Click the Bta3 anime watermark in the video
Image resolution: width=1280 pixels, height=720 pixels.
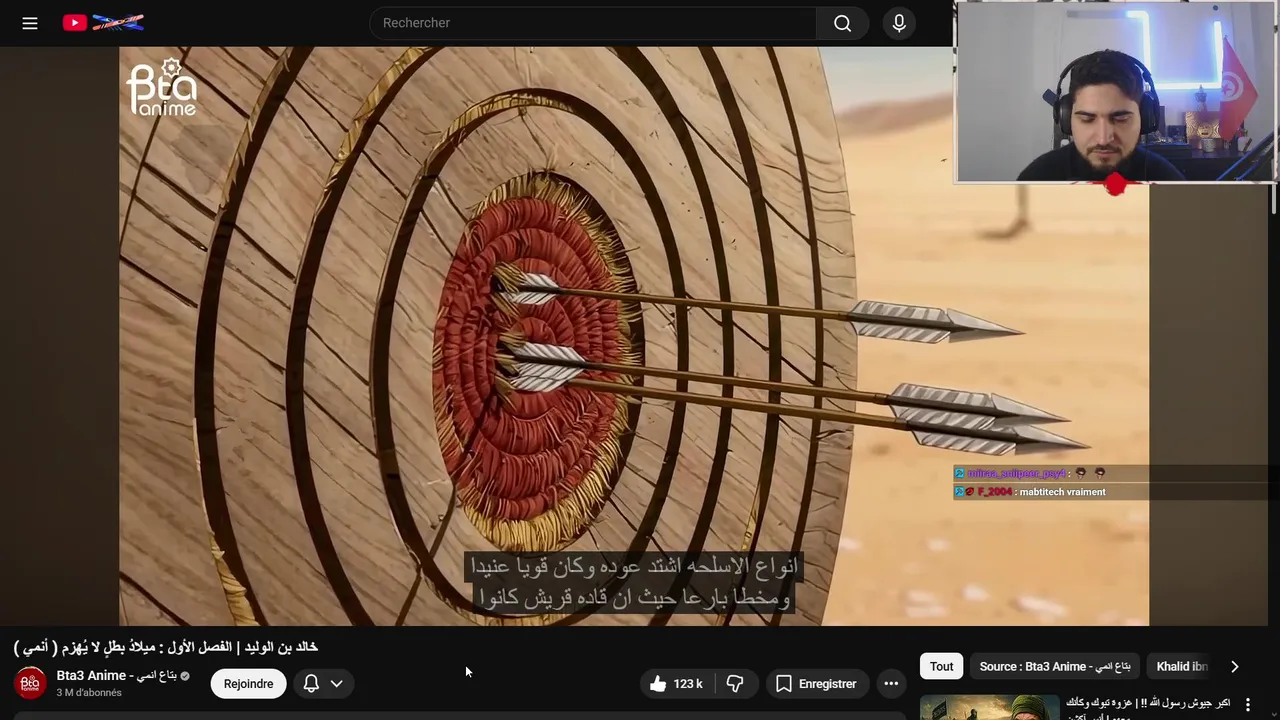162,88
